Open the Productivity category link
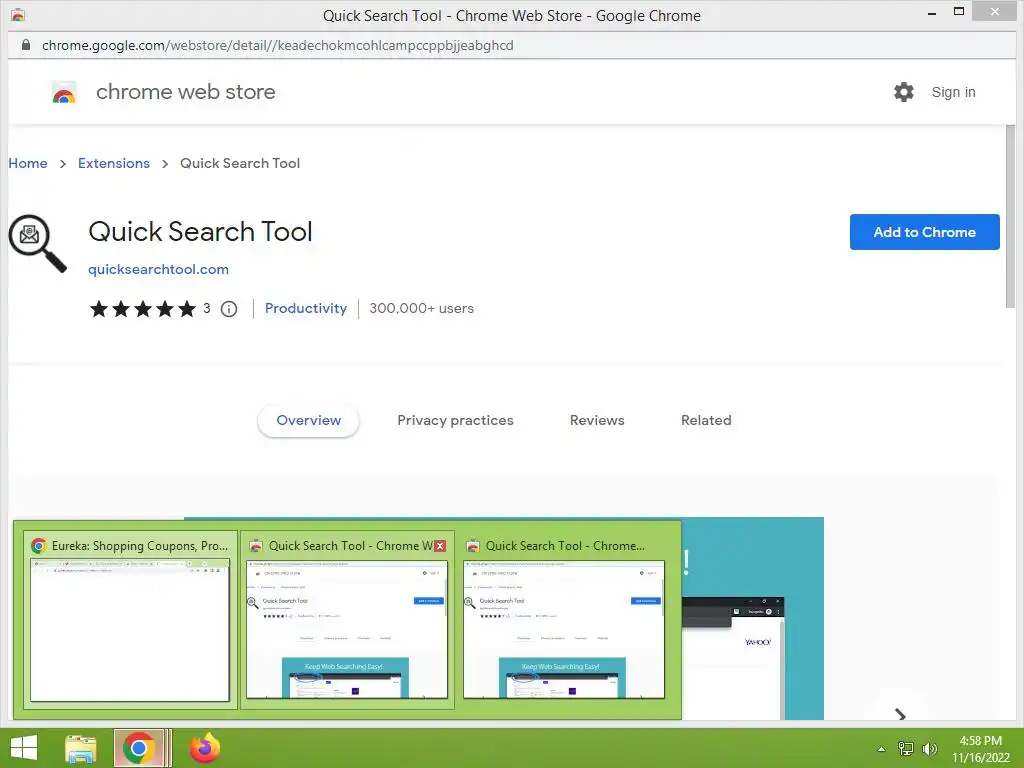The image size is (1024, 768). point(306,308)
